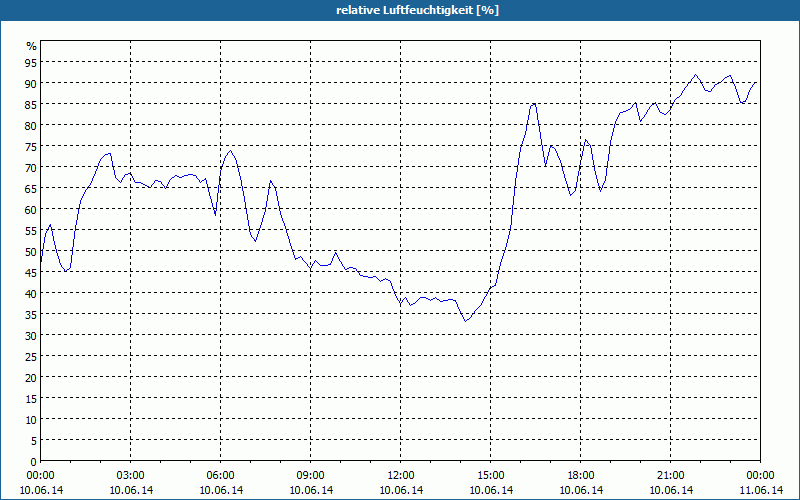Click the 50 value on humidity axis

pos(32,252)
